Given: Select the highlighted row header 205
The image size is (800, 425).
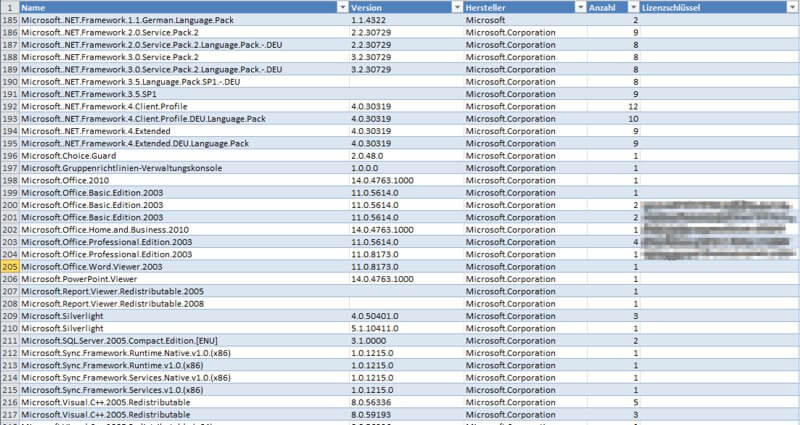Looking at the screenshot, I should tap(10, 267).
